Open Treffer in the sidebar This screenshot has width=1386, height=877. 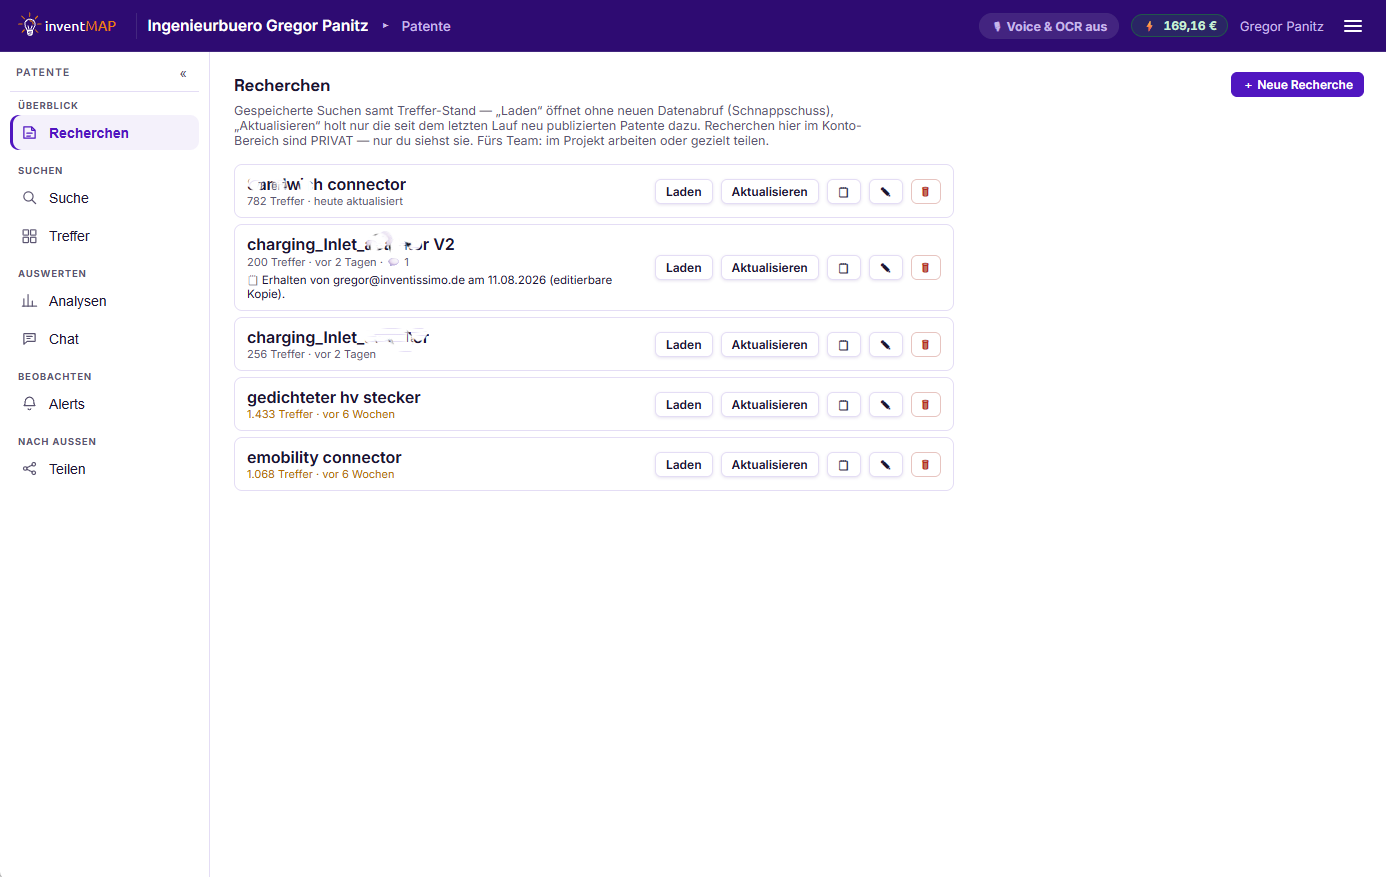click(x=105, y=236)
